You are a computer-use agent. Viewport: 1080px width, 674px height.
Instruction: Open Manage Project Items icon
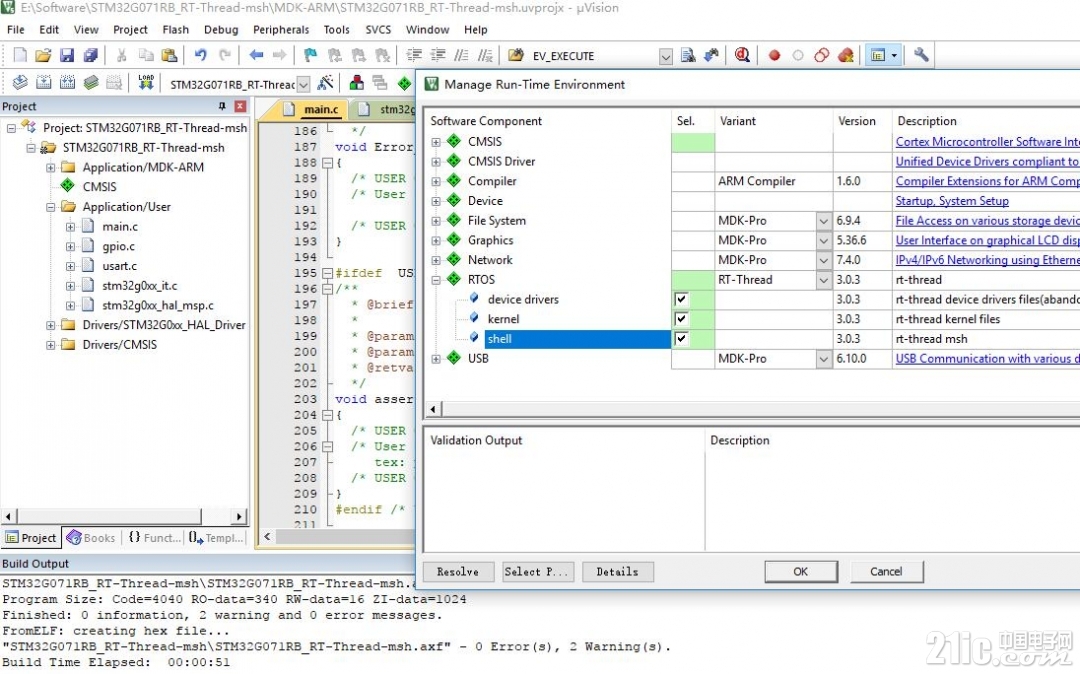356,83
